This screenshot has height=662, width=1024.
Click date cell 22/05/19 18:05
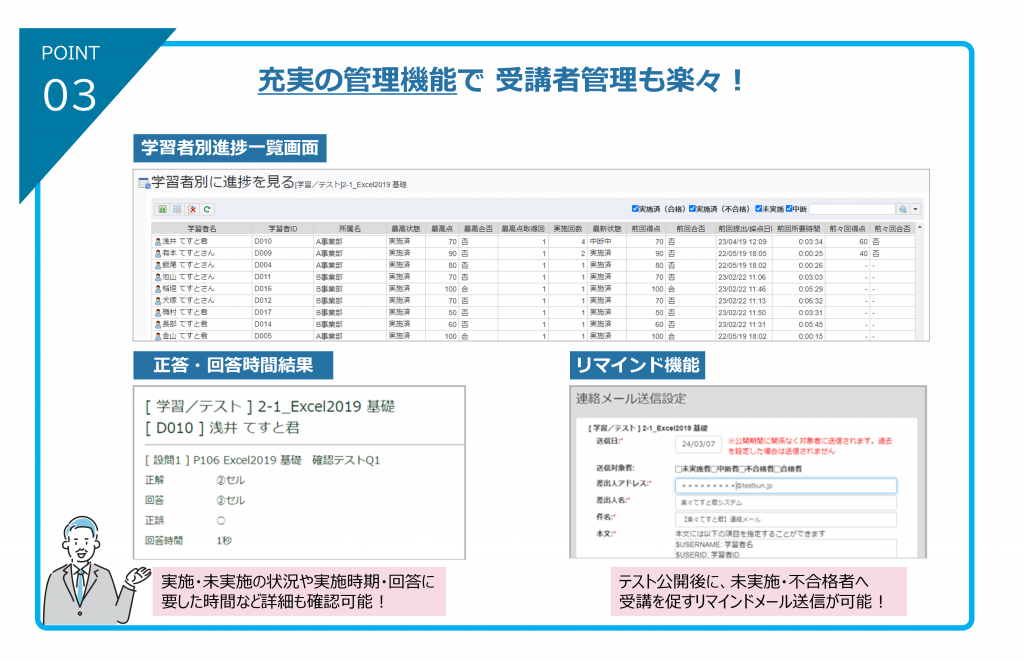coord(743,253)
